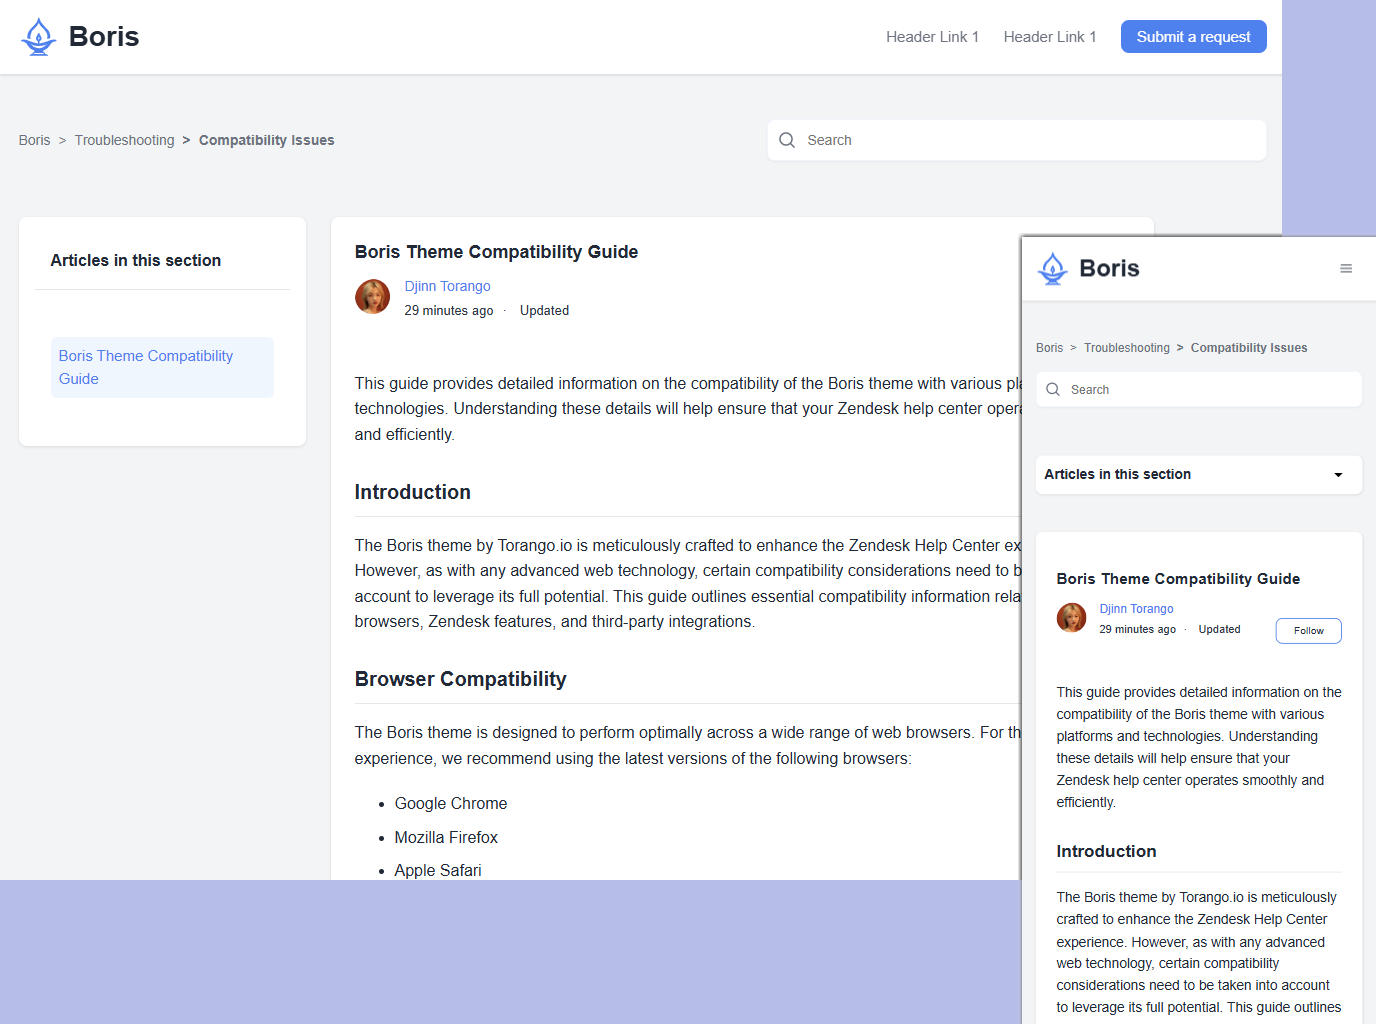
Task: Click Djinn Torango's avatar in desktop article
Action: (x=373, y=297)
